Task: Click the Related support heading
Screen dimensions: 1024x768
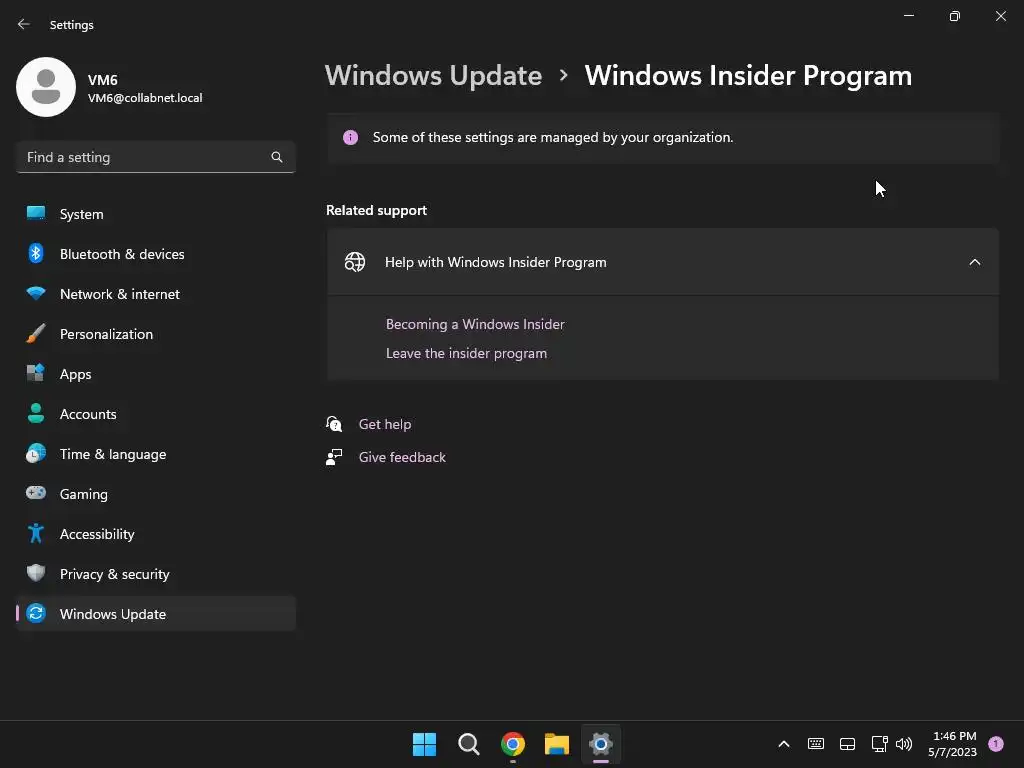Action: (376, 210)
